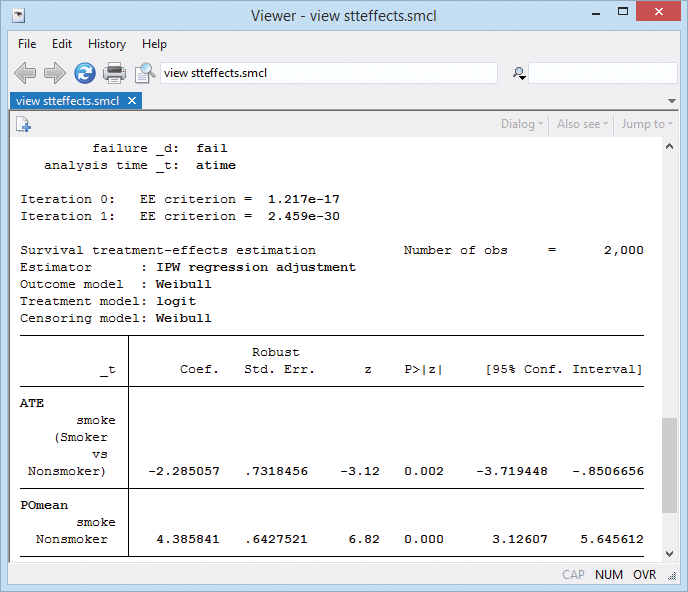688x592 pixels.
Task: Click the command address field
Action: [x=329, y=73]
